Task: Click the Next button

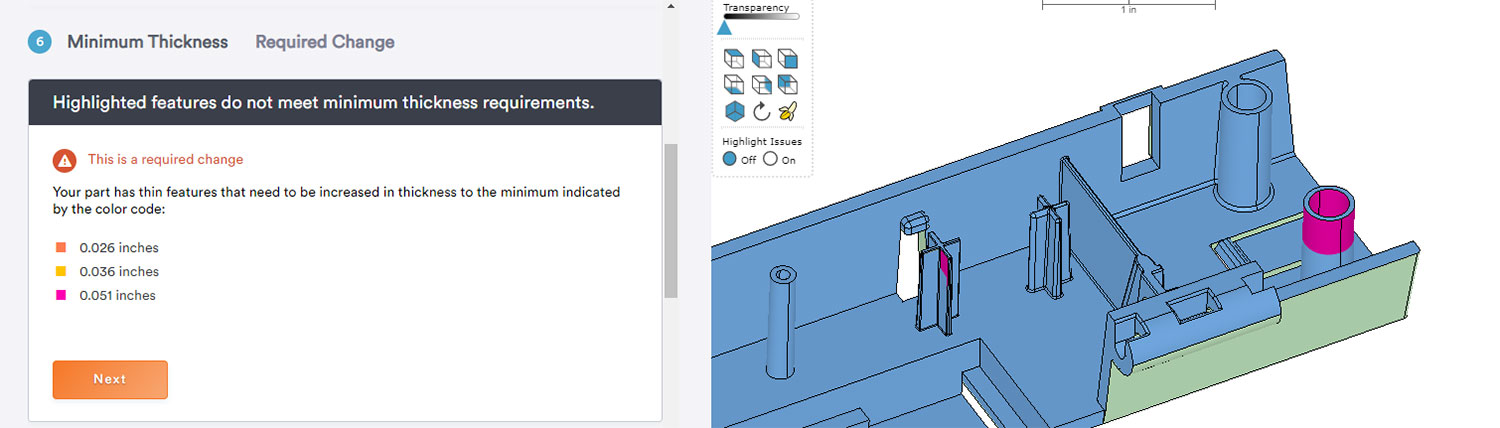Action: point(110,380)
